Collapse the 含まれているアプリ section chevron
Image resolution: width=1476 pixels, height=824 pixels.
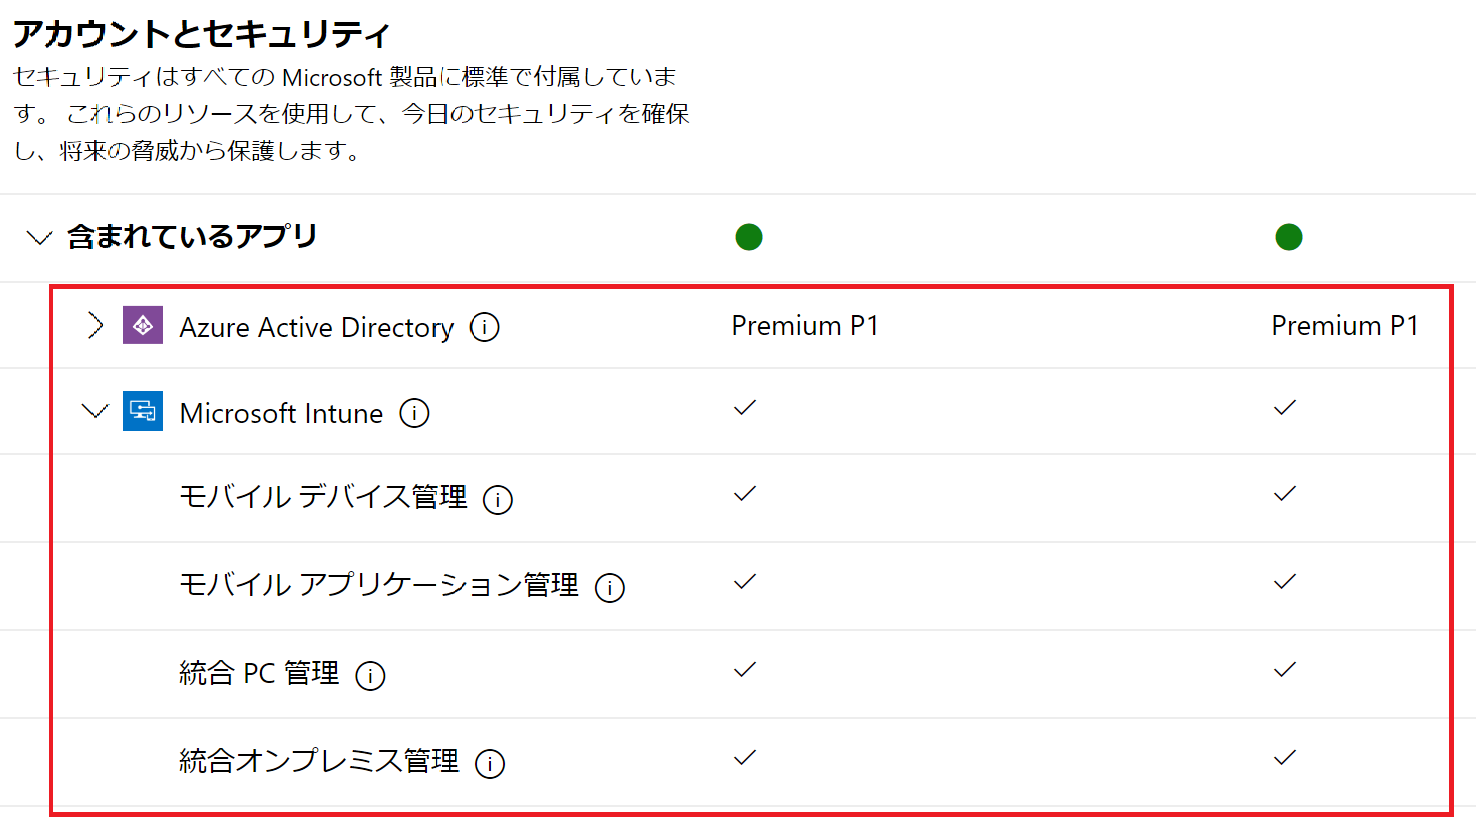pyautogui.click(x=39, y=238)
